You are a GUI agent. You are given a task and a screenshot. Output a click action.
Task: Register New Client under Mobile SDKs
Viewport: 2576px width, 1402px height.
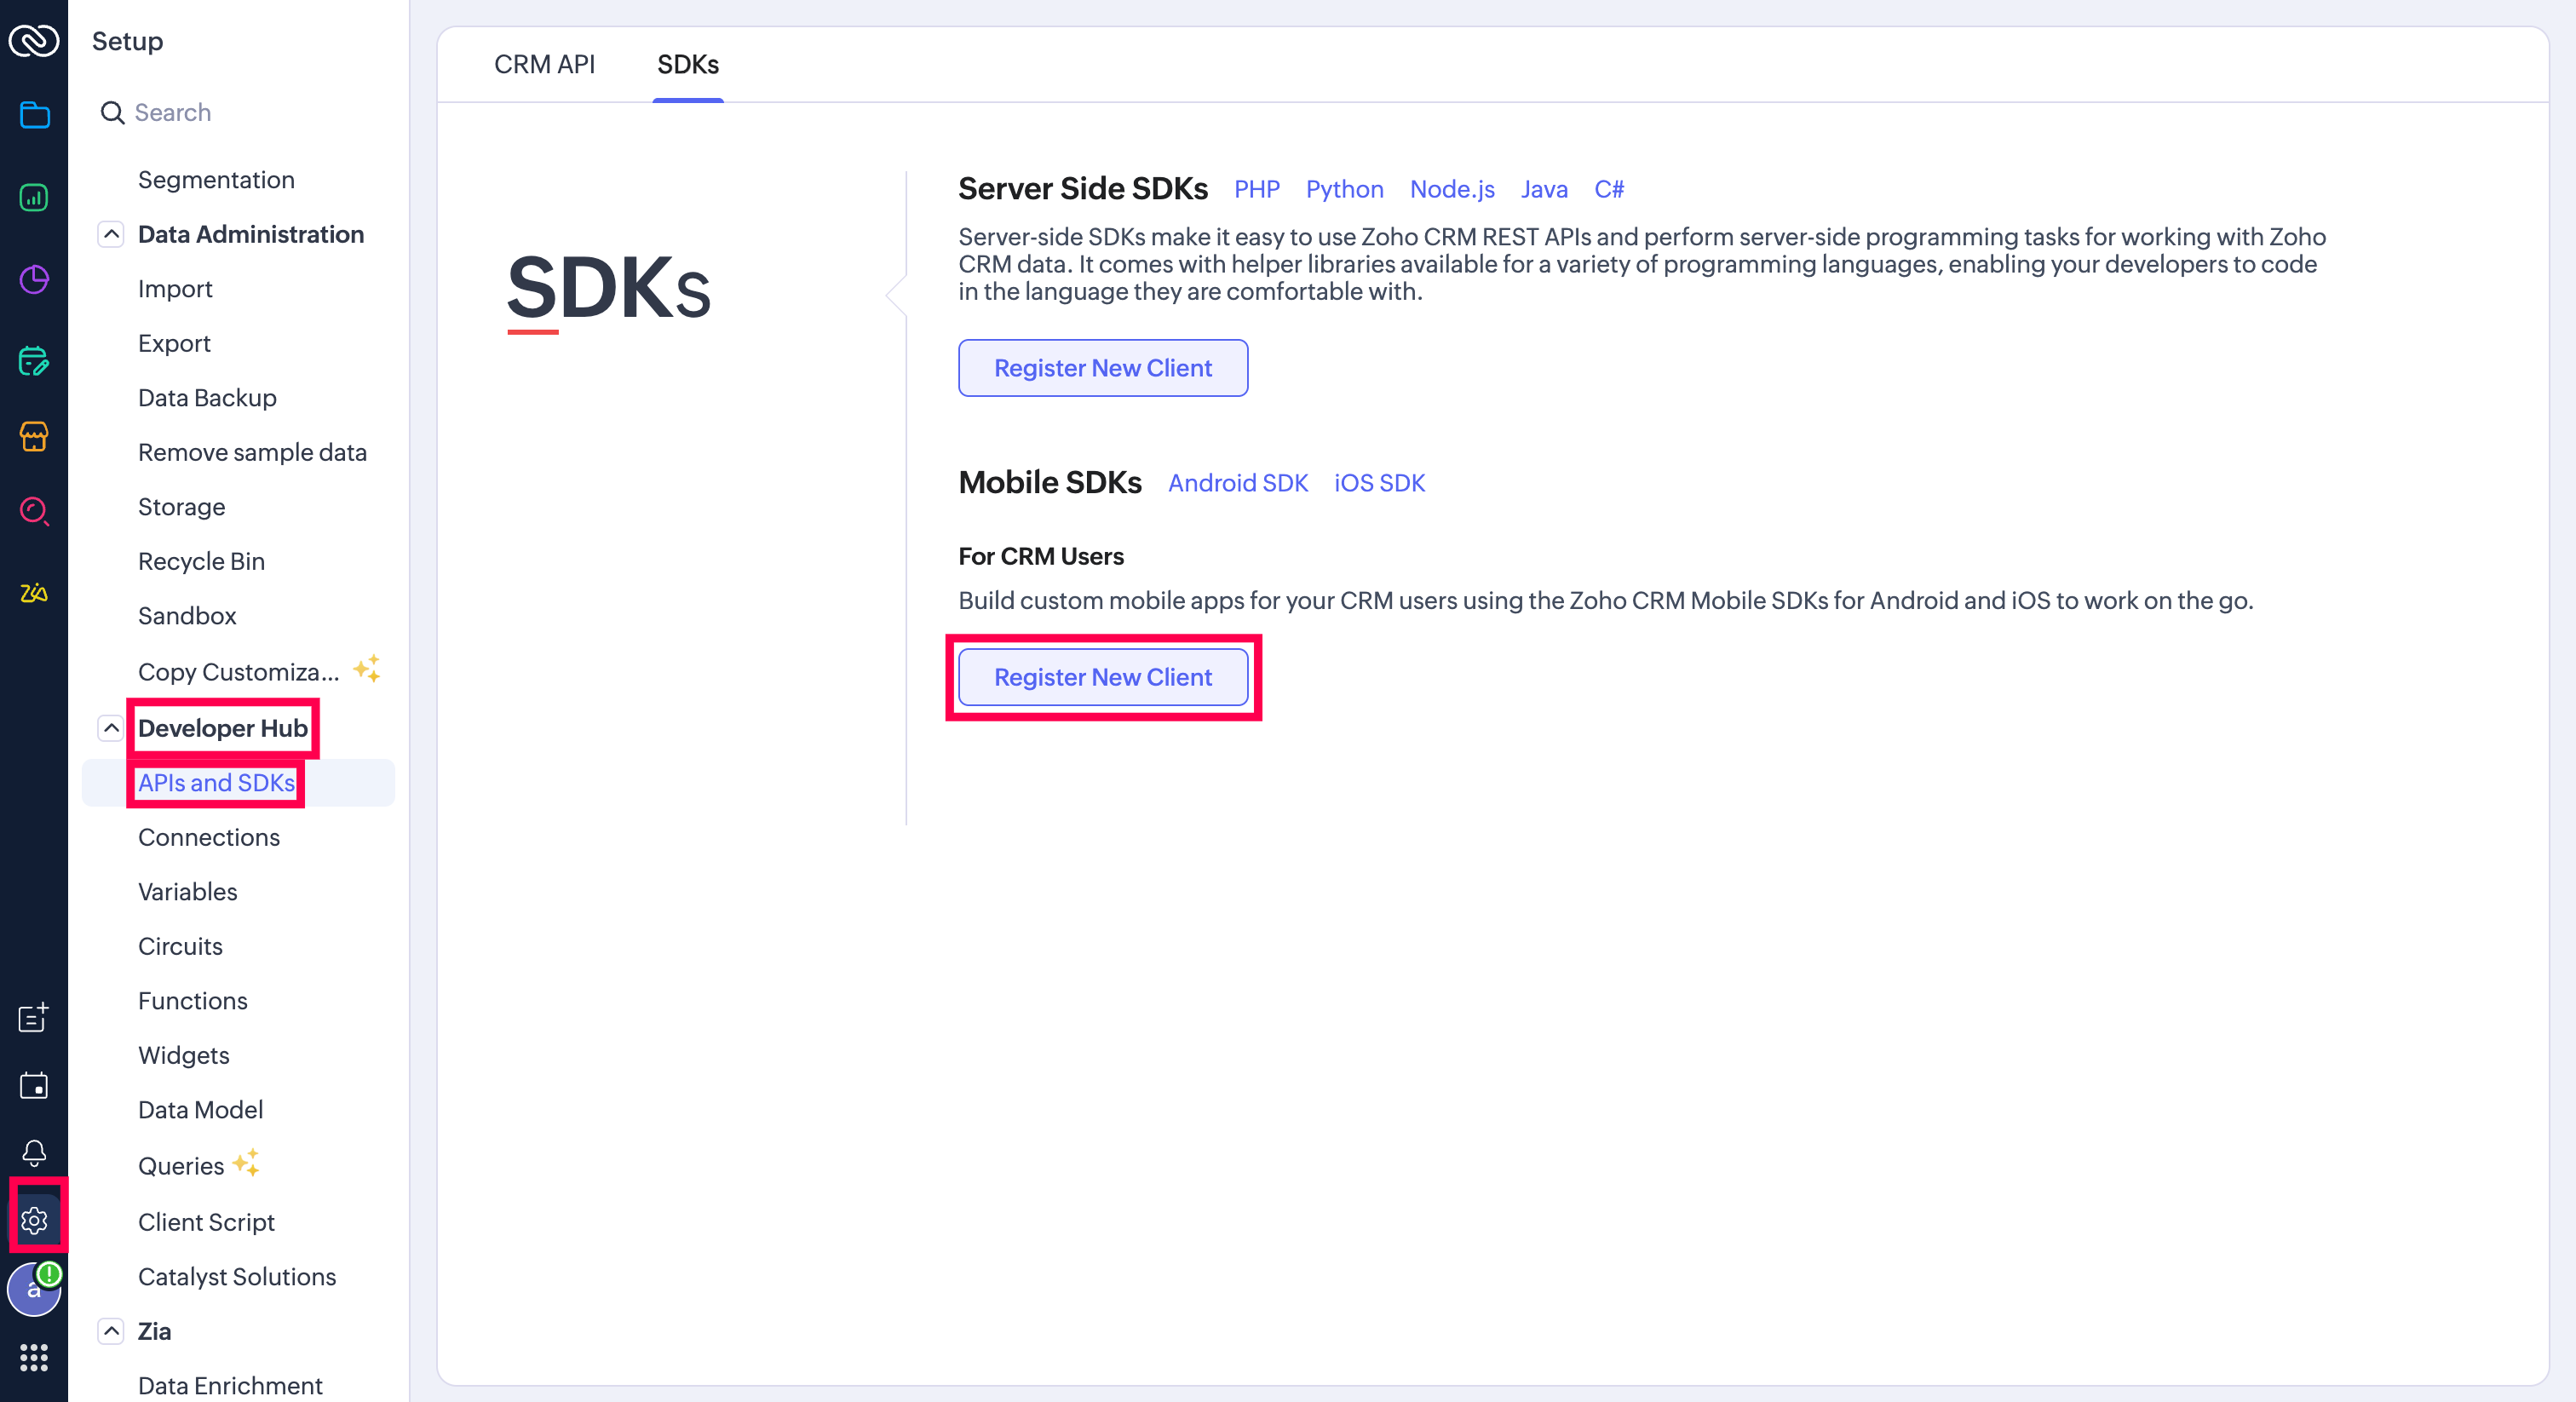click(1102, 677)
